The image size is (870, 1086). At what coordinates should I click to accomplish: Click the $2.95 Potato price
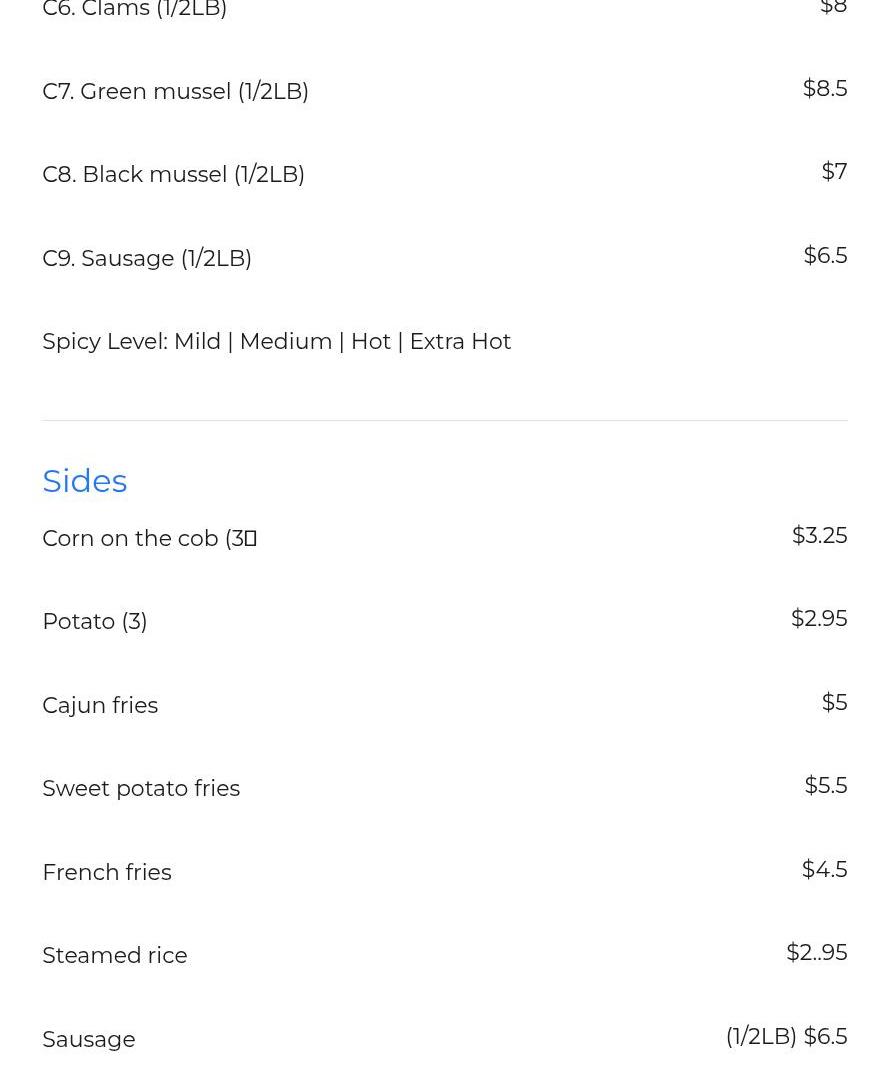pos(819,618)
